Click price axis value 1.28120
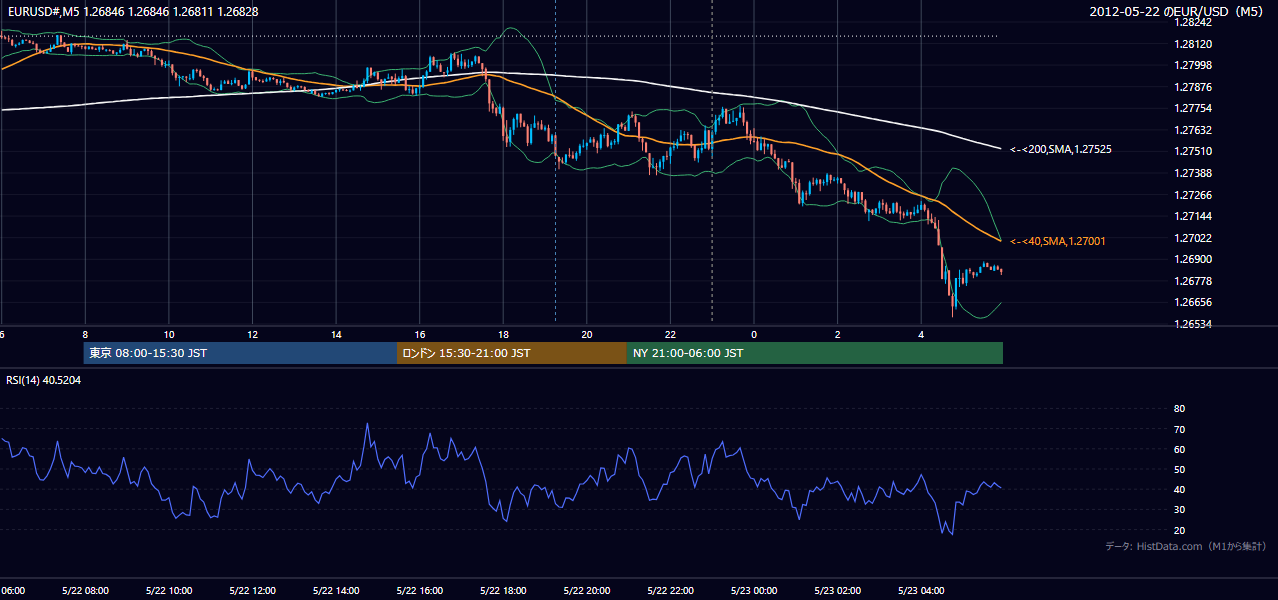This screenshot has width=1278, height=600. click(x=1192, y=44)
